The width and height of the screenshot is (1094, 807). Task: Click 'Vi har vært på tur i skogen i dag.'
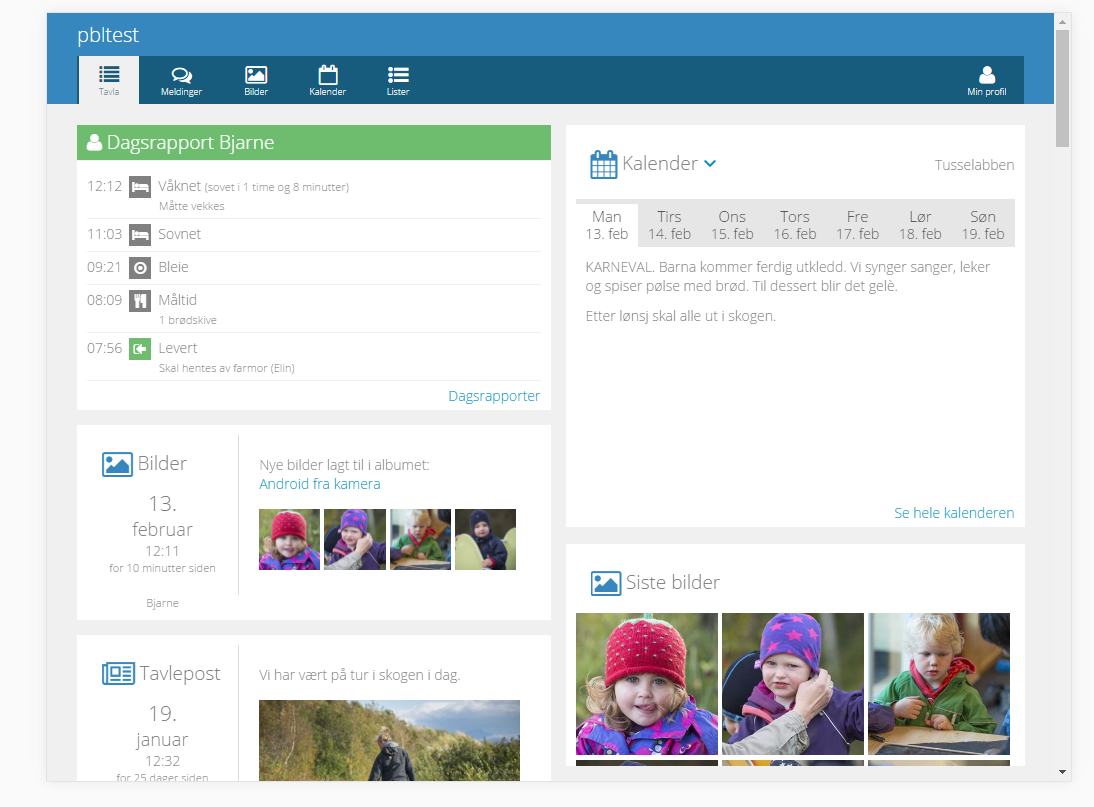click(x=359, y=675)
